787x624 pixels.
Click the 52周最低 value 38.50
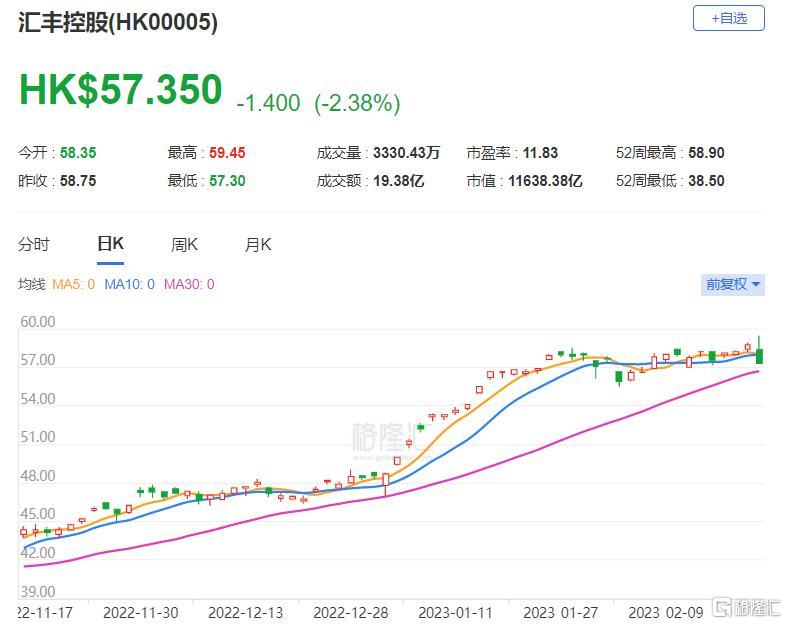[706, 181]
